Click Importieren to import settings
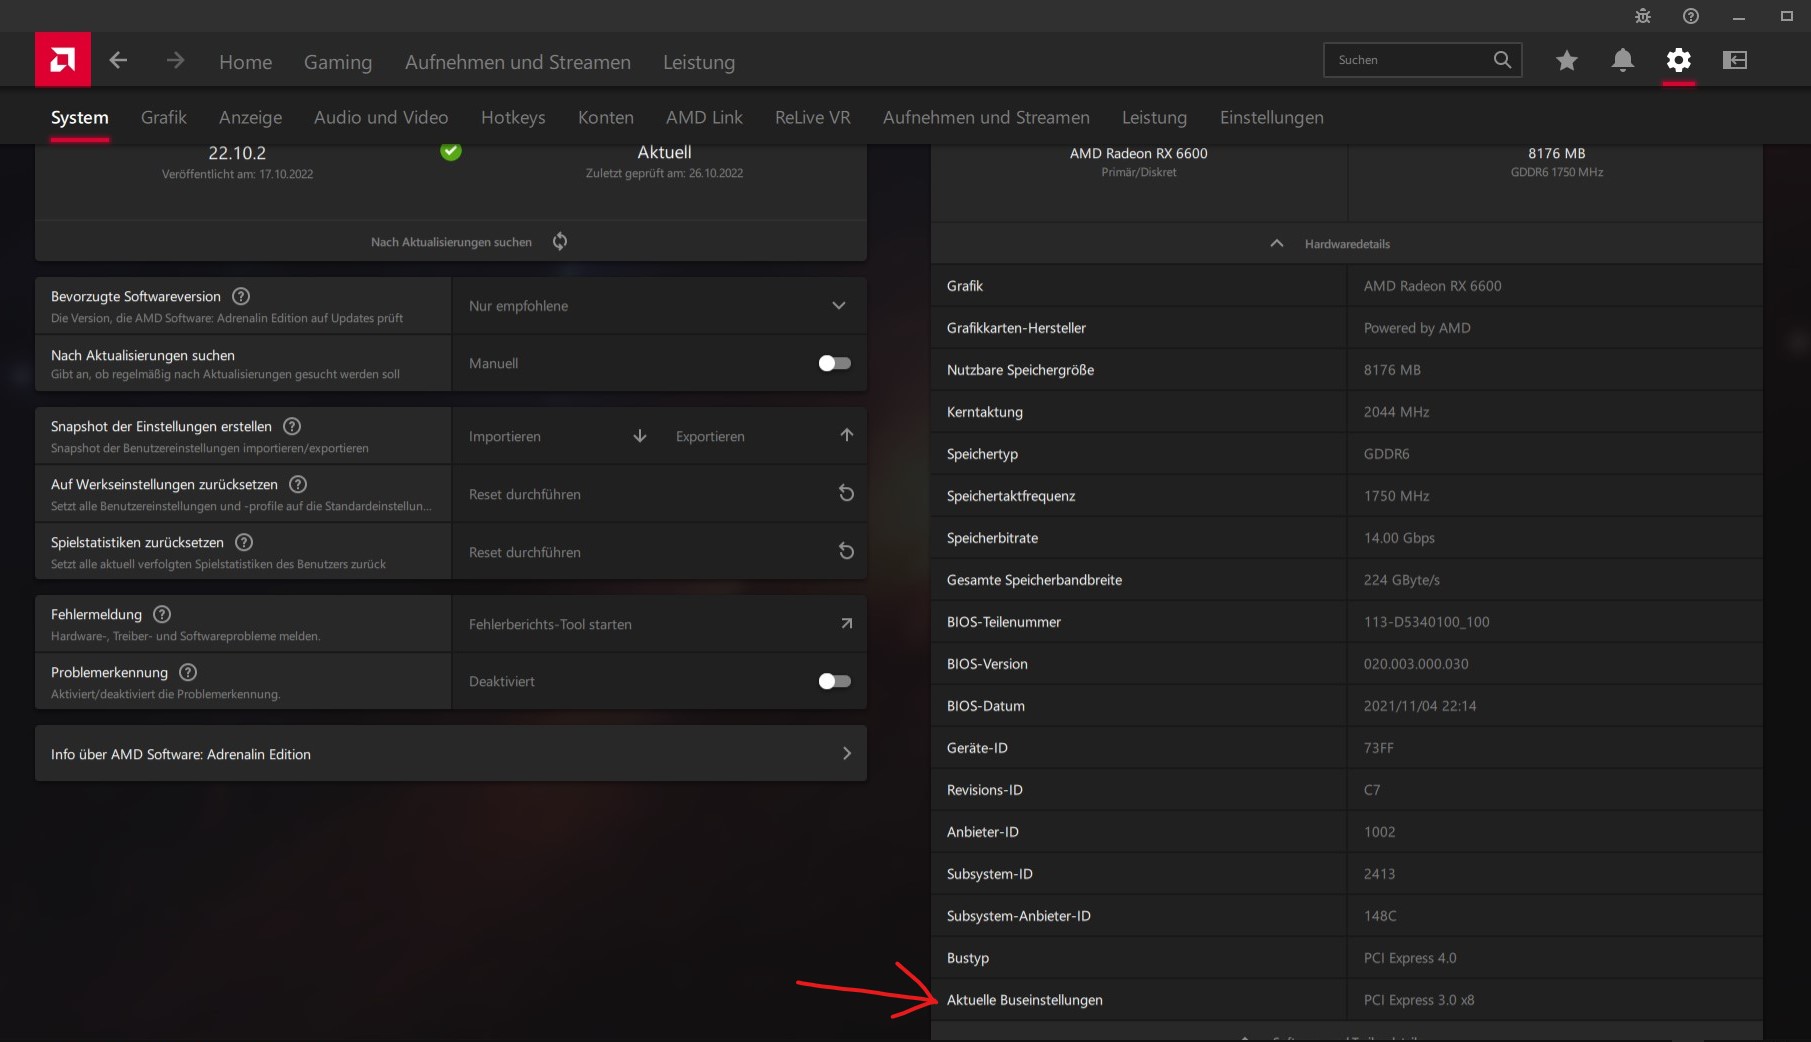The width and height of the screenshot is (1811, 1042). click(505, 436)
